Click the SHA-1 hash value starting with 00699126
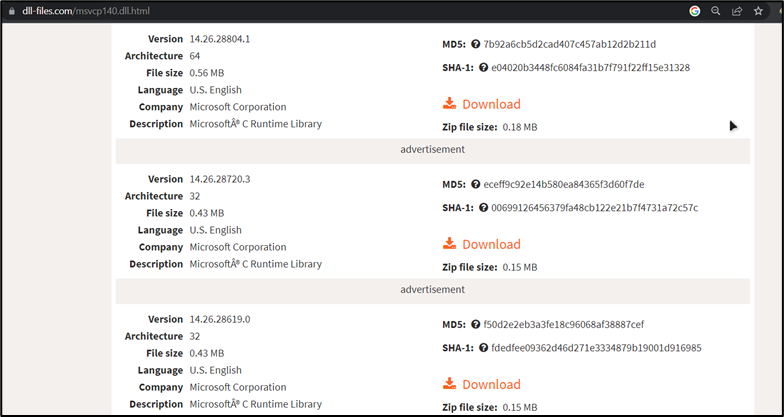Image resolution: width=784 pixels, height=417 pixels. tap(594, 208)
